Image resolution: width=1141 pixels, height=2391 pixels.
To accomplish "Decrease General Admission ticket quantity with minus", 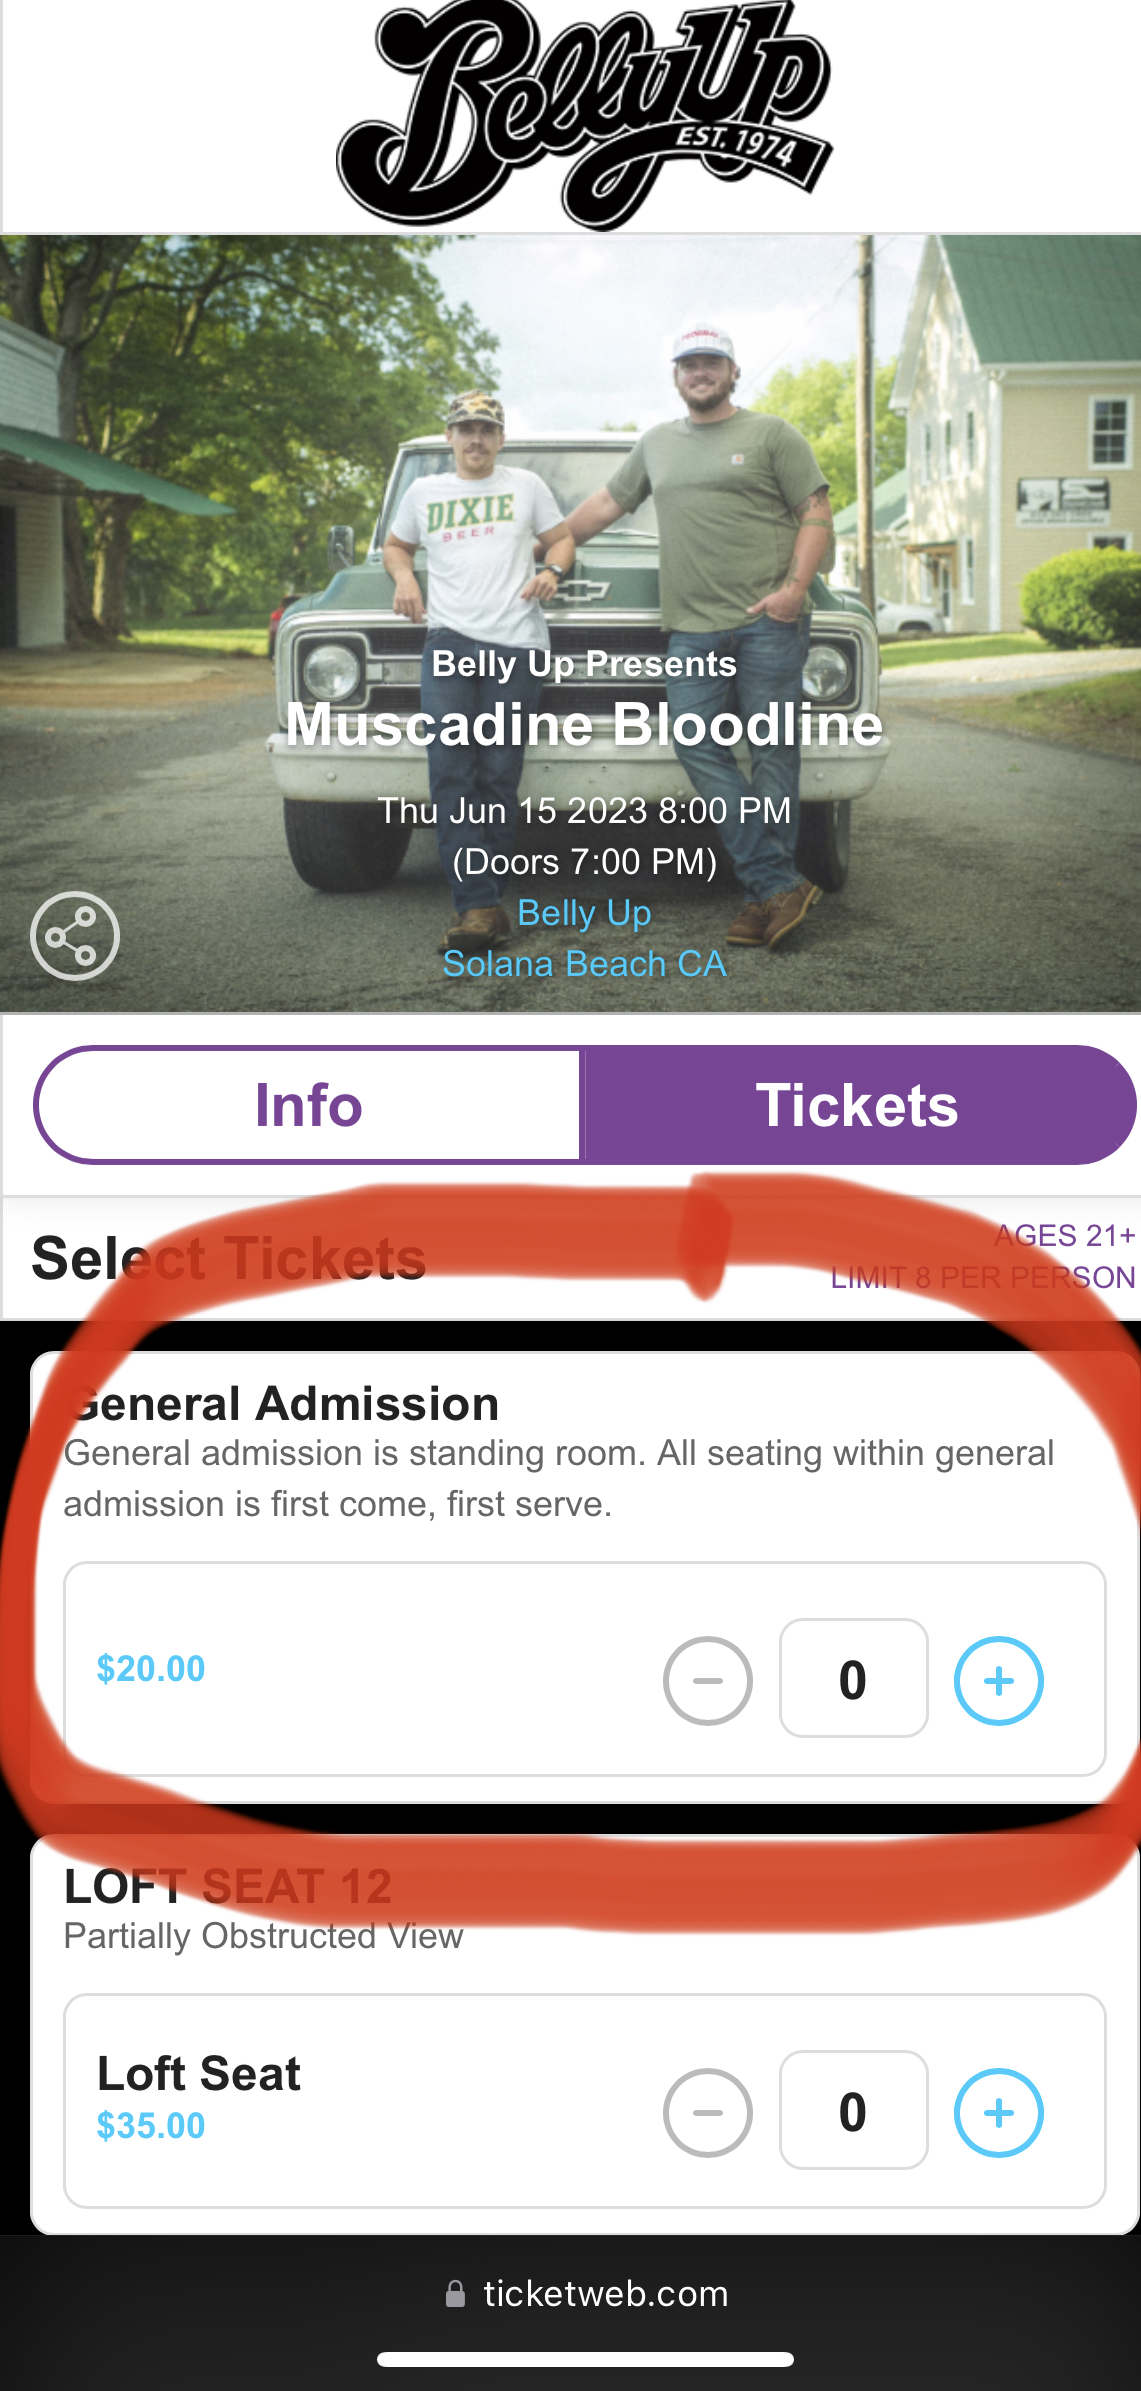I will (x=708, y=1681).
